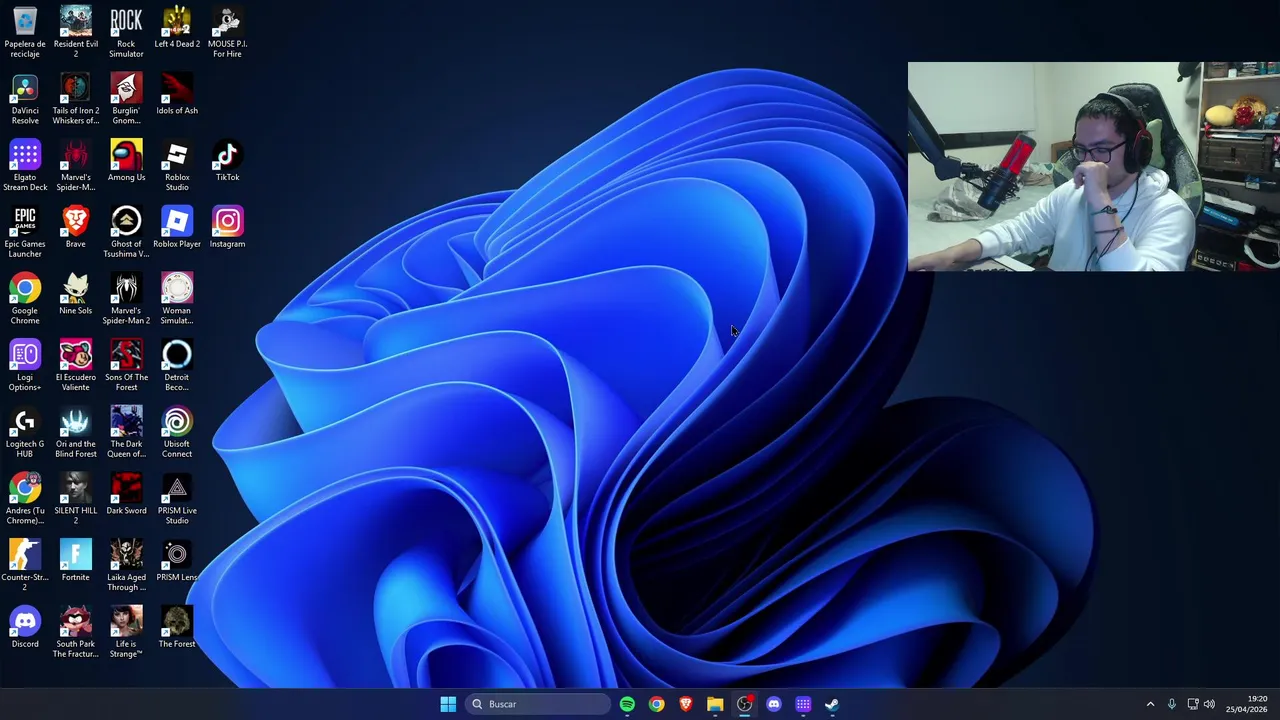The width and height of the screenshot is (1280, 720).
Task: Open File Explorer from the taskbar
Action: point(715,704)
